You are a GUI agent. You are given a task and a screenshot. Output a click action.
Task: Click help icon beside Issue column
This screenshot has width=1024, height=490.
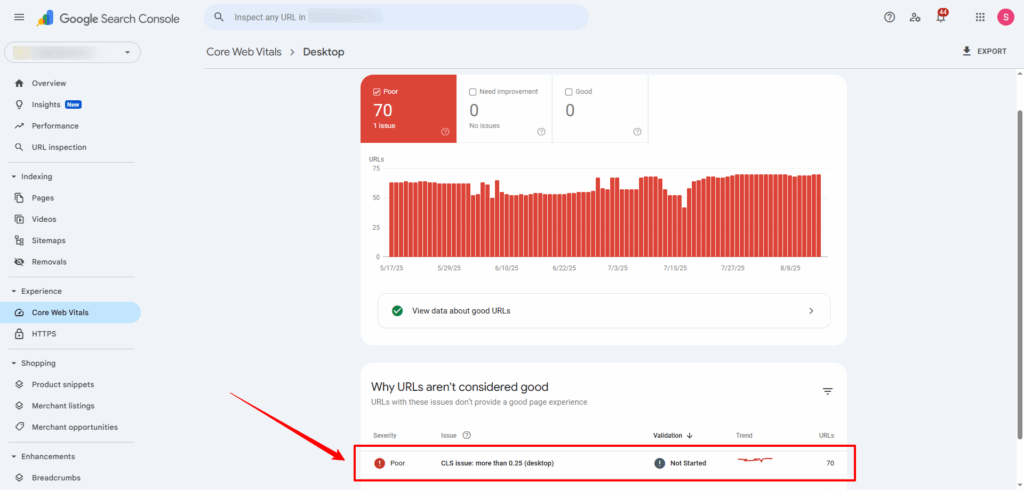466,435
